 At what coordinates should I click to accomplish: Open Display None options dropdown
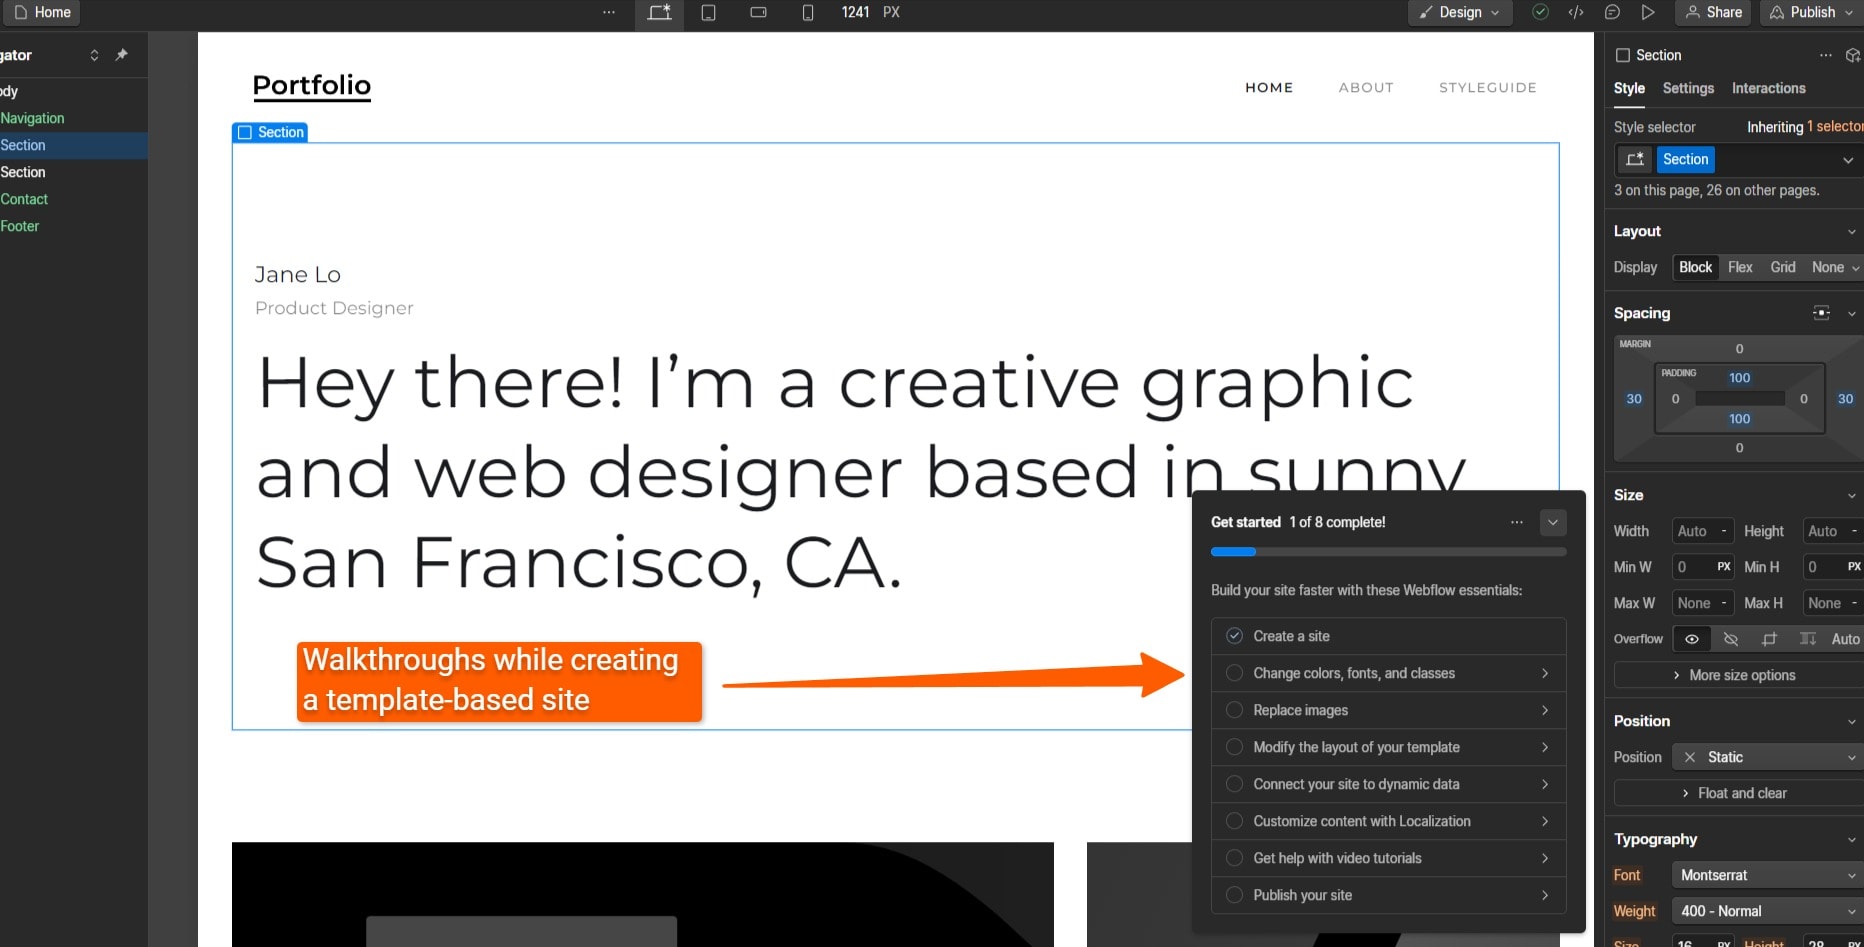[1834, 267]
